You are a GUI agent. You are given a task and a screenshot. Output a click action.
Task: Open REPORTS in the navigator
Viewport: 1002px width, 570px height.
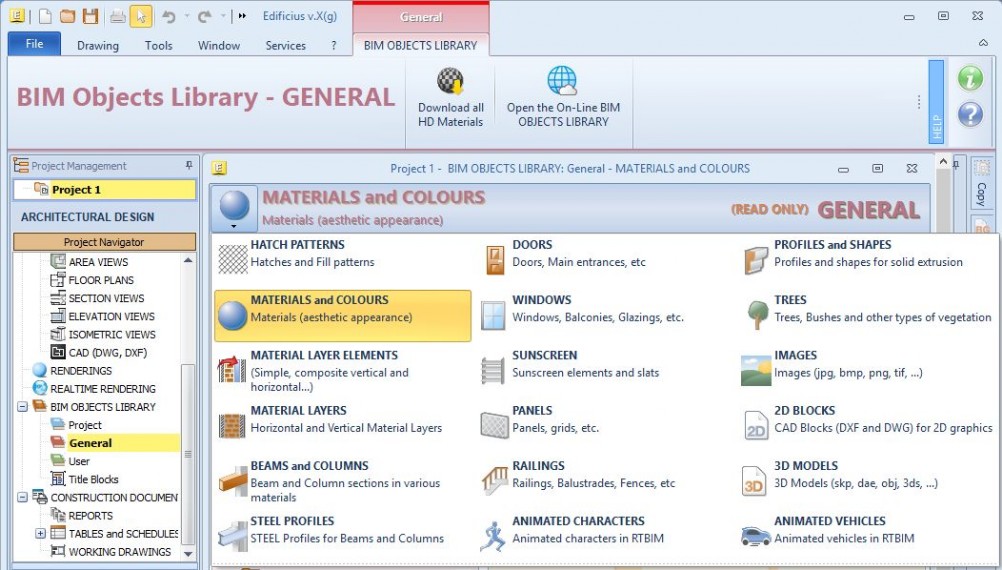click(x=90, y=516)
